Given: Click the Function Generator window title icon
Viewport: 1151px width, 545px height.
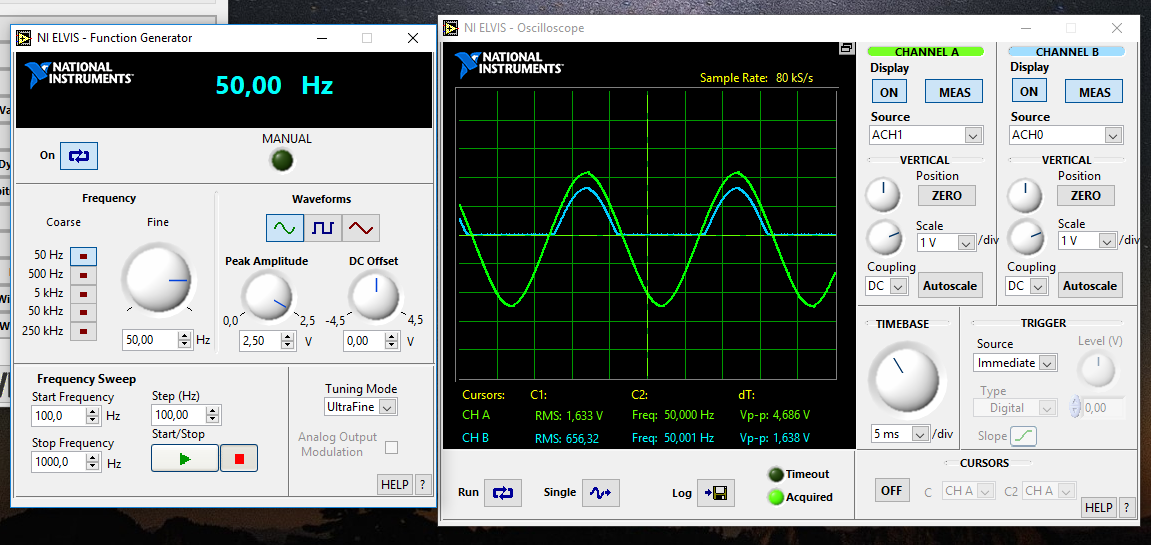Looking at the screenshot, I should 24,37.
